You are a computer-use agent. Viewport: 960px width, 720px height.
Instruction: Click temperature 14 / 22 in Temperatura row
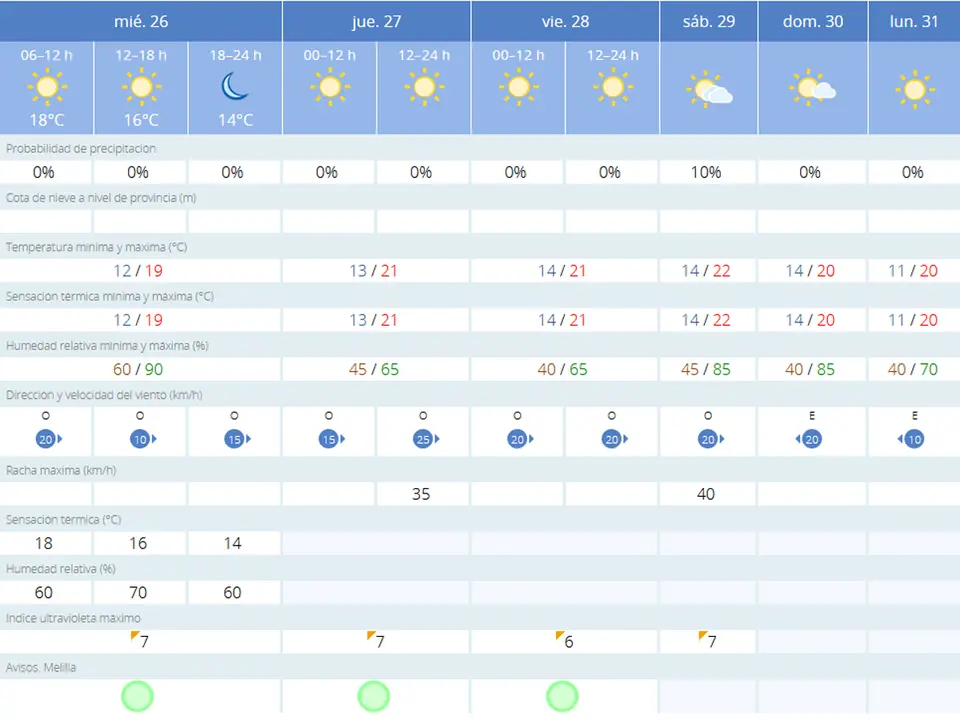[x=706, y=271]
